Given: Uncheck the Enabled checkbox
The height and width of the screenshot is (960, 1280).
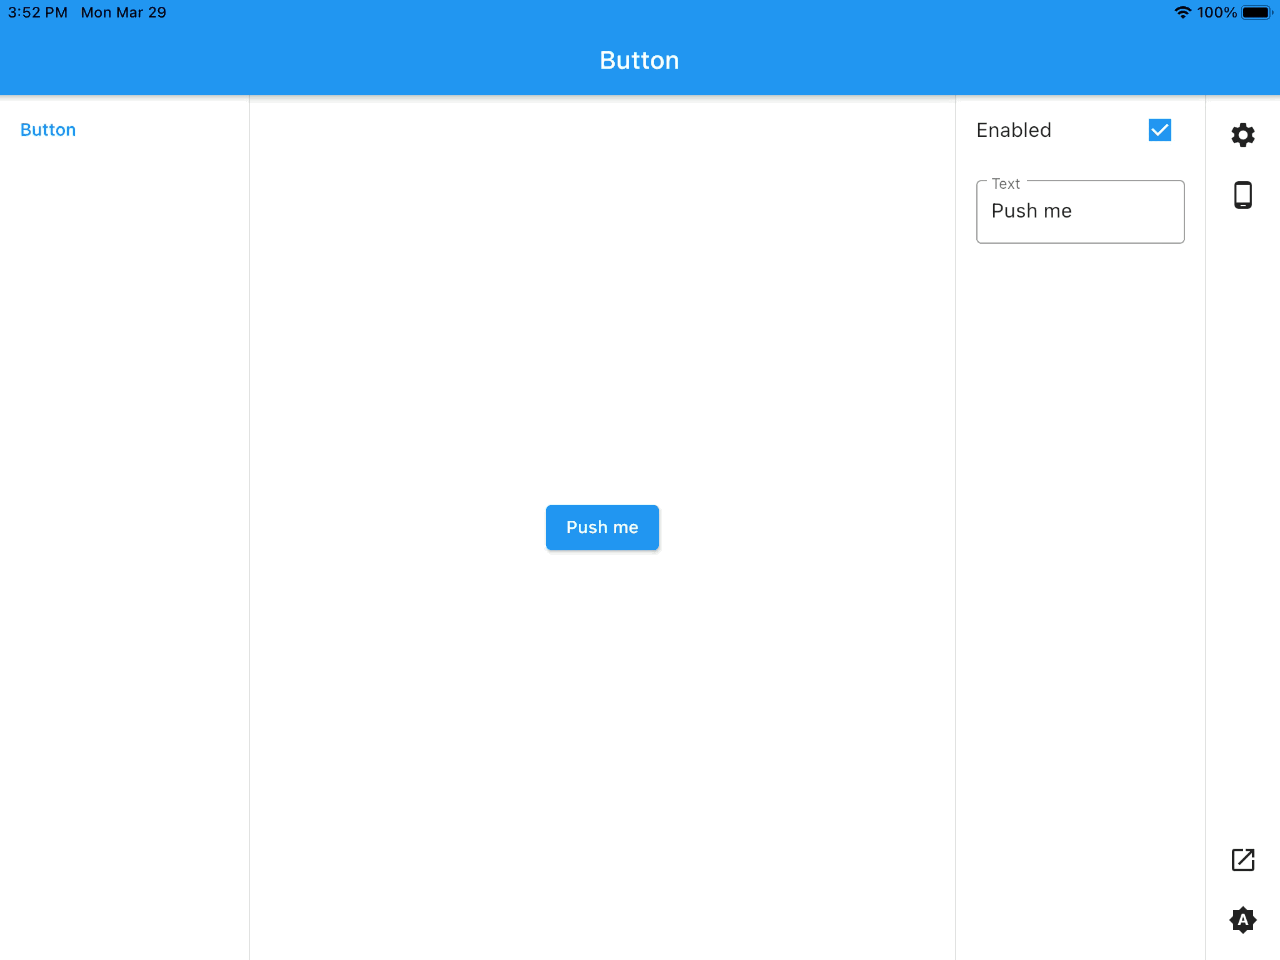Looking at the screenshot, I should [1160, 130].
